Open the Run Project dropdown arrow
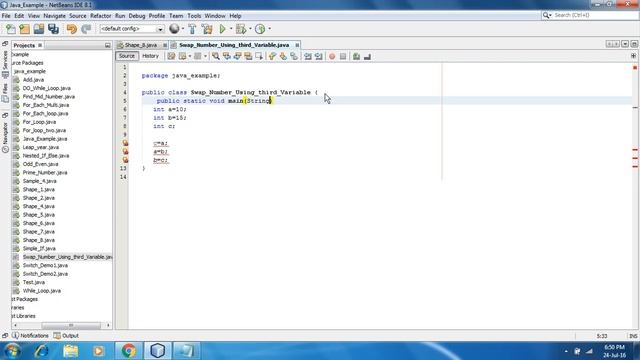640x360 pixels. (x=231, y=29)
